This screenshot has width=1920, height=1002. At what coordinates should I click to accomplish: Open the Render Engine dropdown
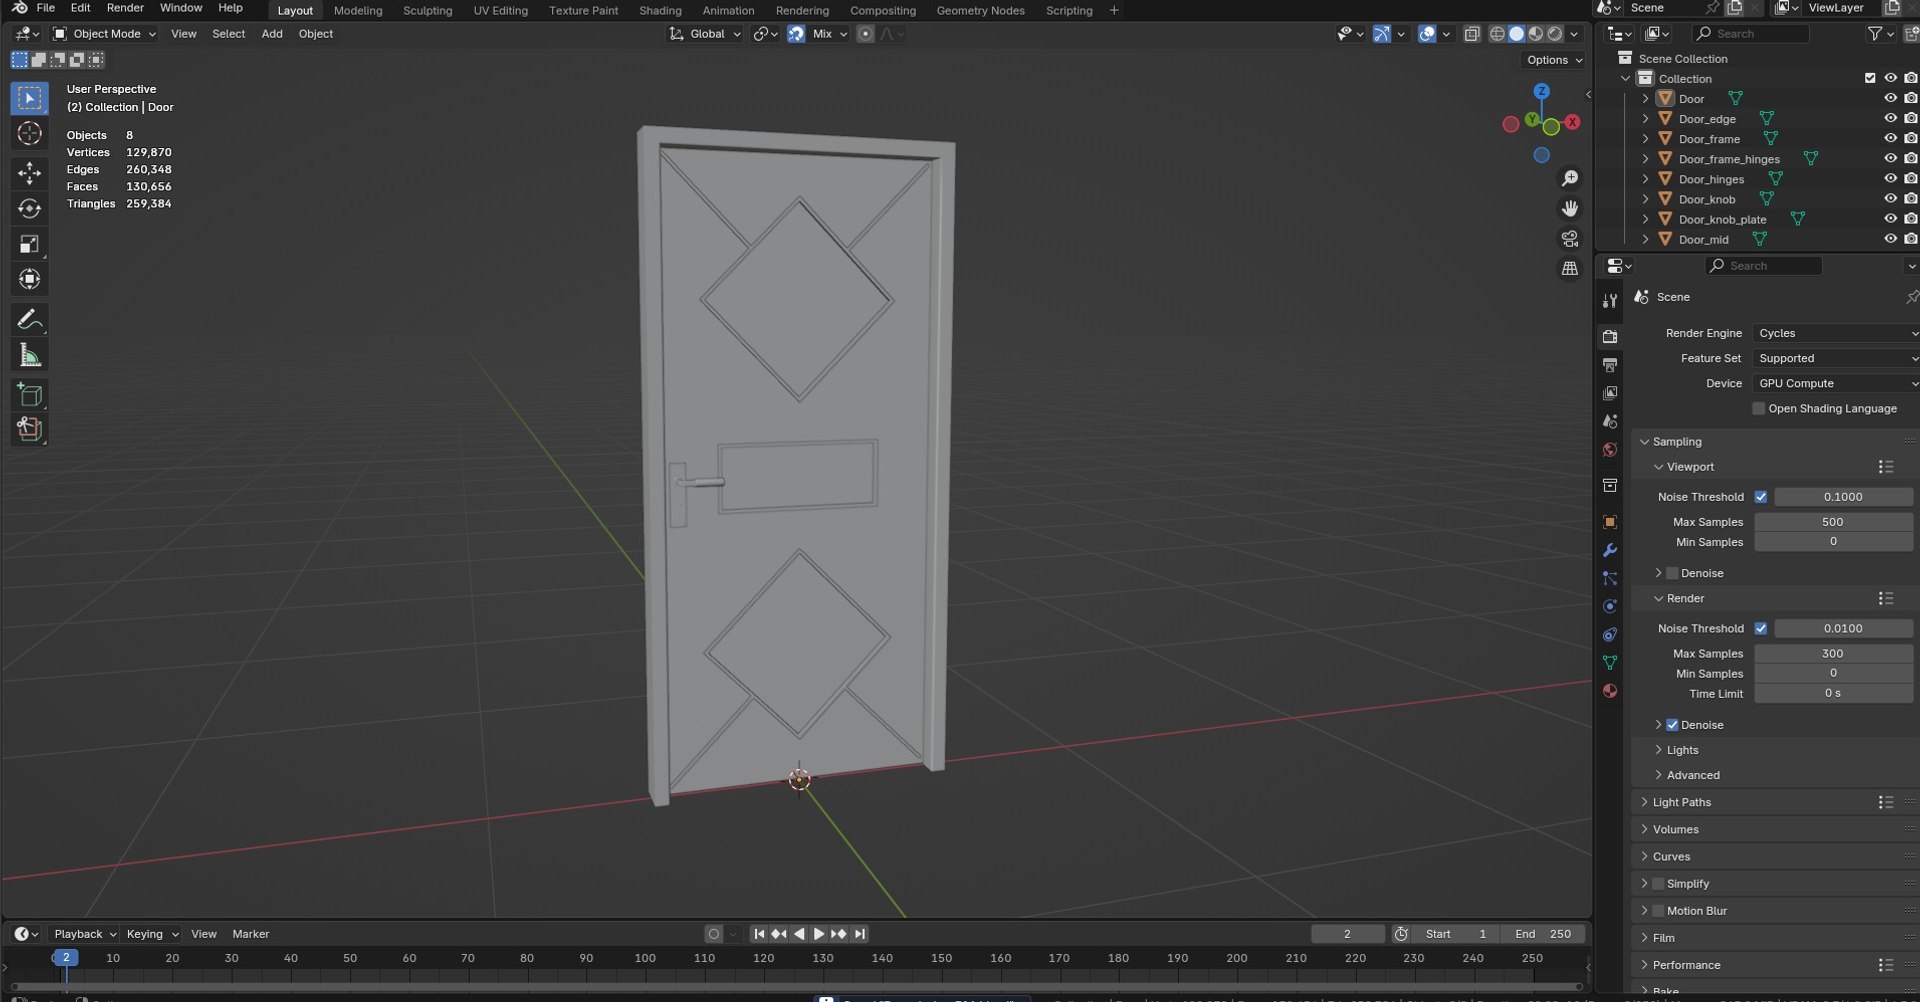click(1835, 333)
